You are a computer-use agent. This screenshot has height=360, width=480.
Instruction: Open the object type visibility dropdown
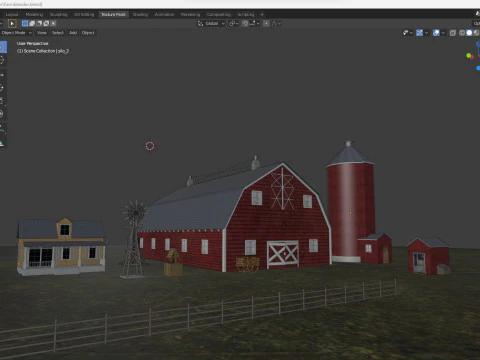coord(407,33)
